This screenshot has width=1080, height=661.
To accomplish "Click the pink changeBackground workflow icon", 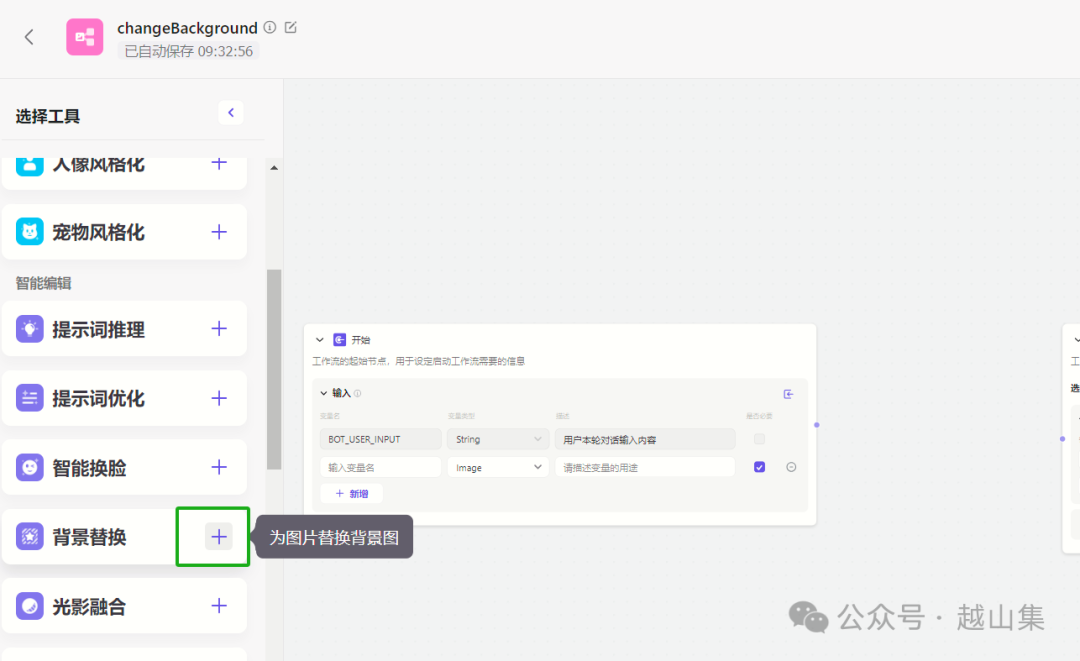I will pos(85,37).
